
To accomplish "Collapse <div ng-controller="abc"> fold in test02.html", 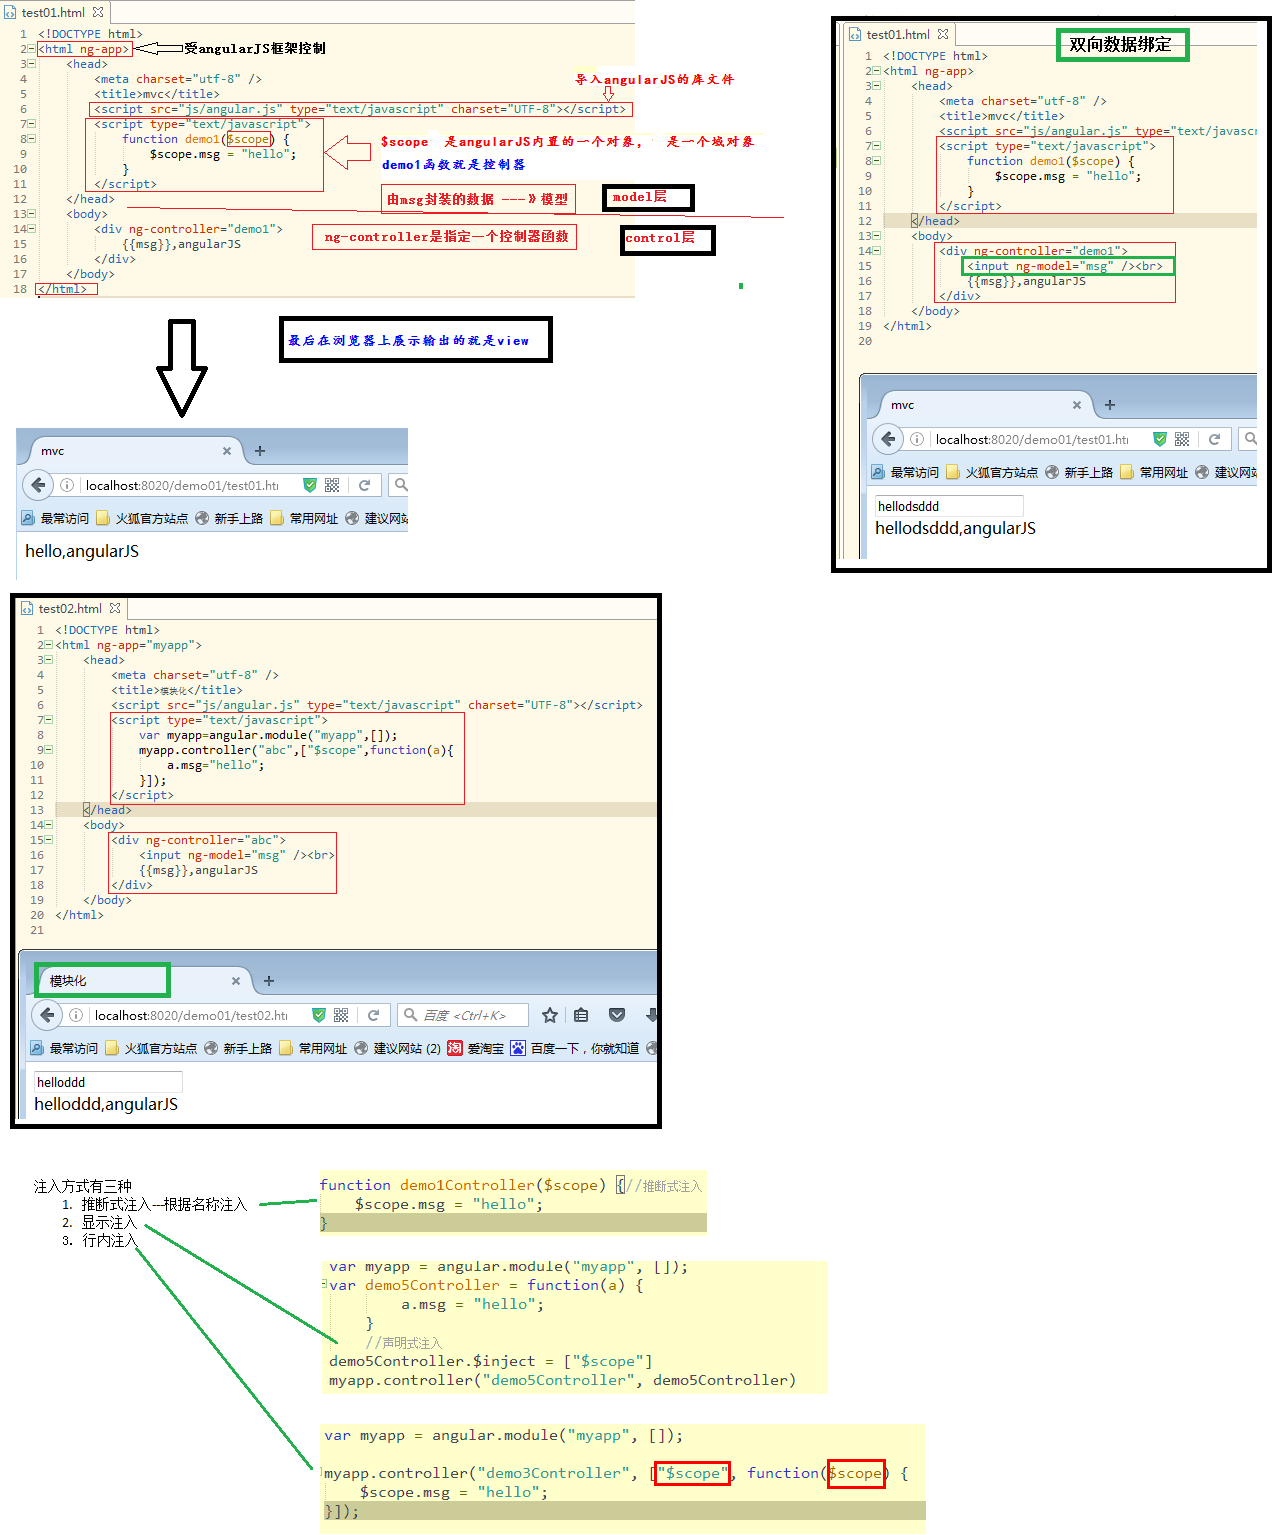I will pyautogui.click(x=49, y=840).
